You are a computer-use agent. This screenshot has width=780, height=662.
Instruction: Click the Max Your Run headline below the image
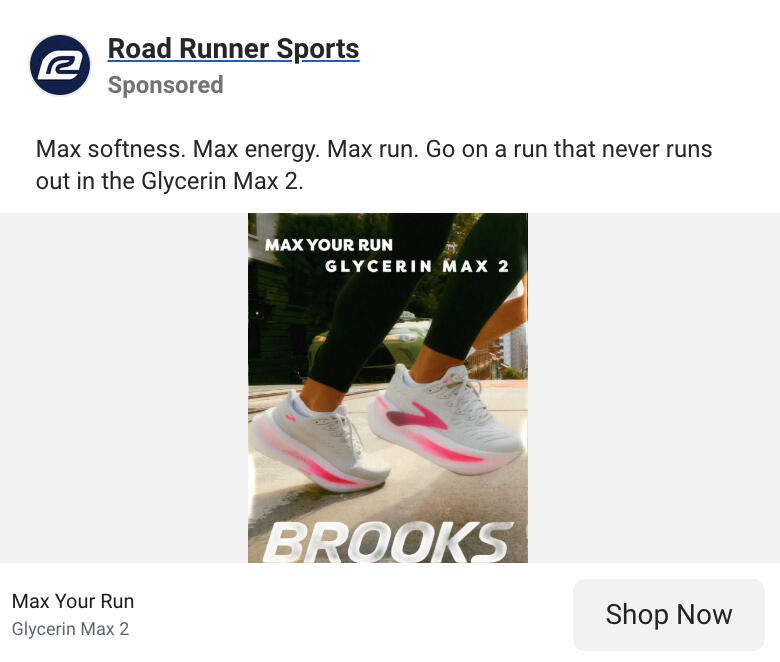click(73, 601)
